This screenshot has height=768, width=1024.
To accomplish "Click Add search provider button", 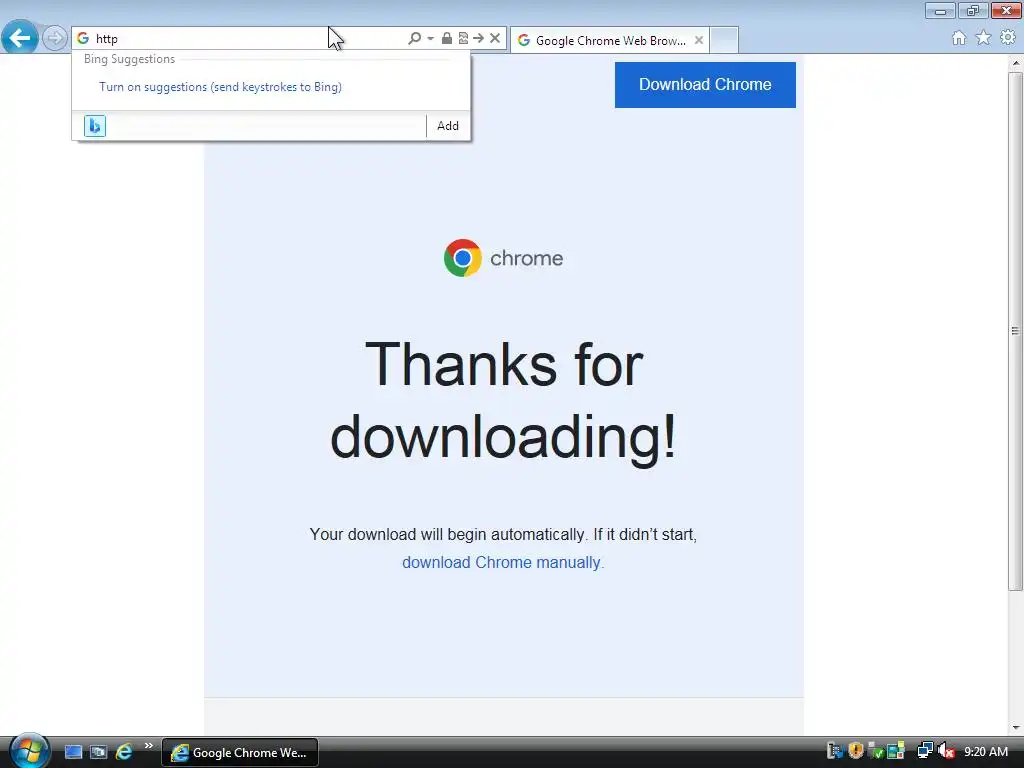I will pyautogui.click(x=447, y=125).
